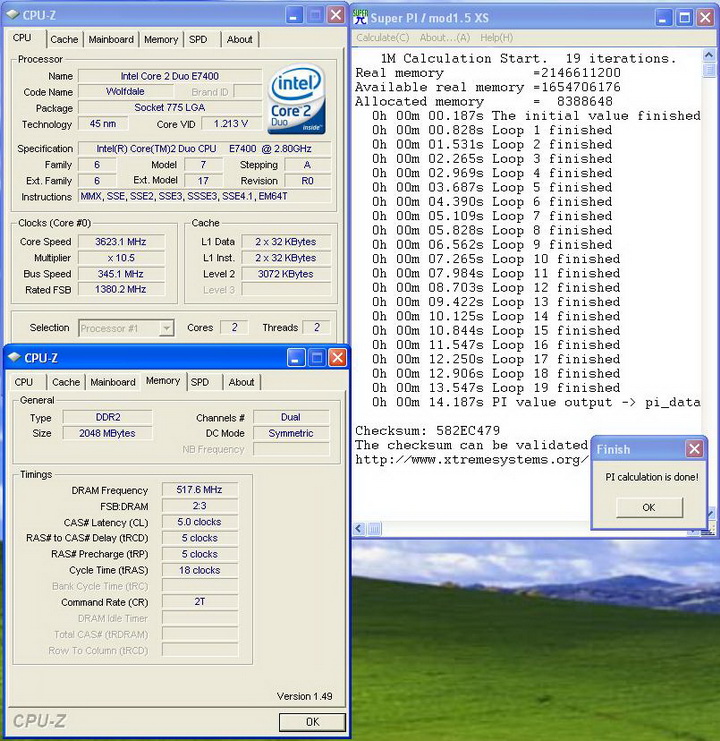
Task: Click the CAS# Latency value 5.0 clocks
Action: pos(199,522)
